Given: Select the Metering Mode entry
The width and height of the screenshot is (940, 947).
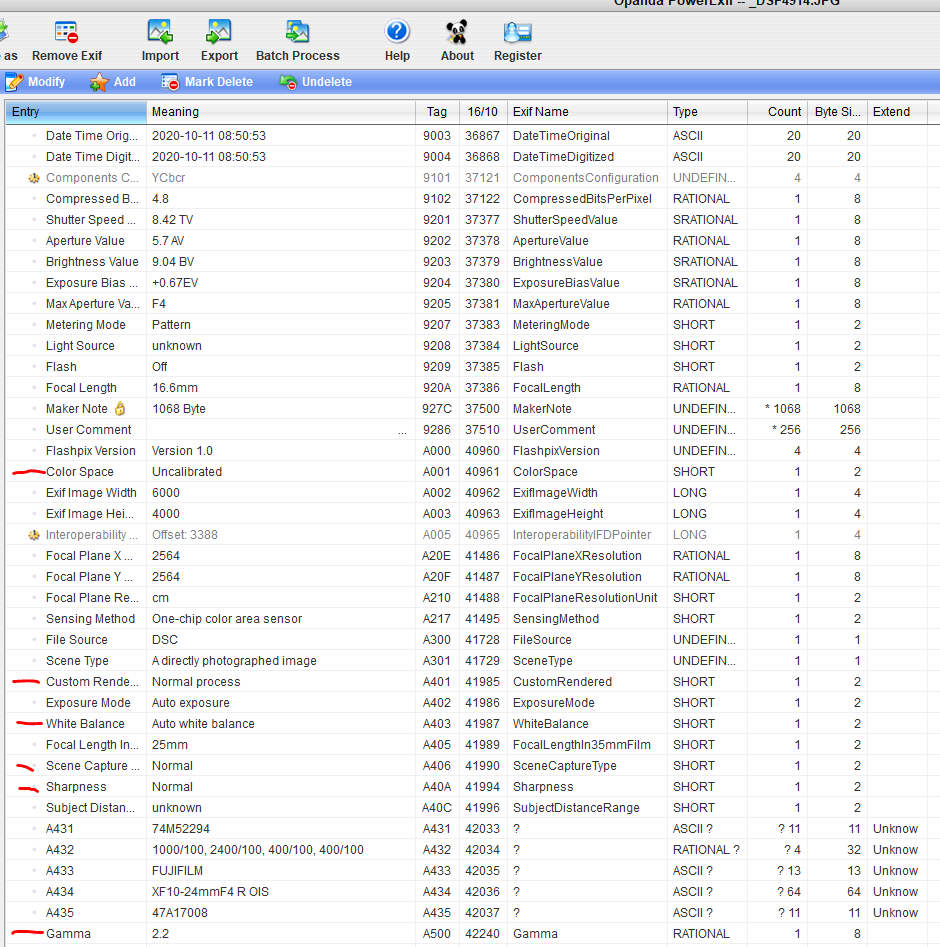Looking at the screenshot, I should click(x=86, y=325).
